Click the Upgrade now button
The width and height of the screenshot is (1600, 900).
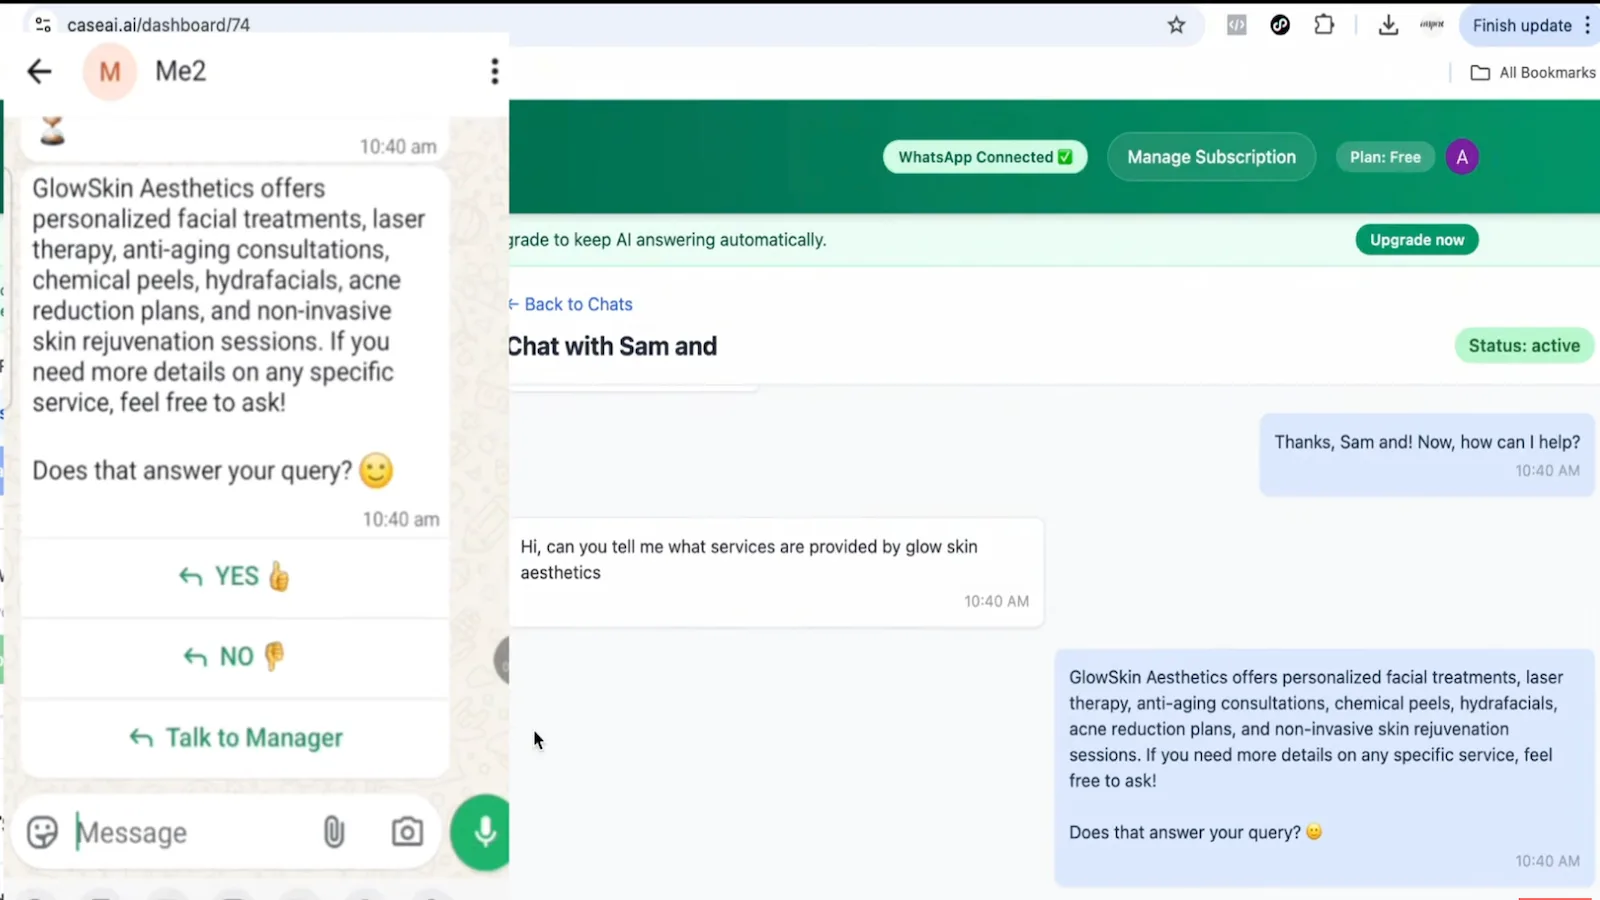1416,240
